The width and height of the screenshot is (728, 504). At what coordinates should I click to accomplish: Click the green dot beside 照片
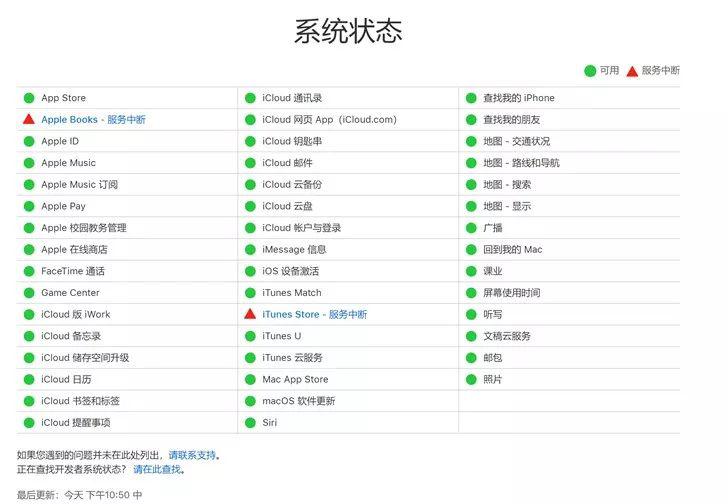471,380
